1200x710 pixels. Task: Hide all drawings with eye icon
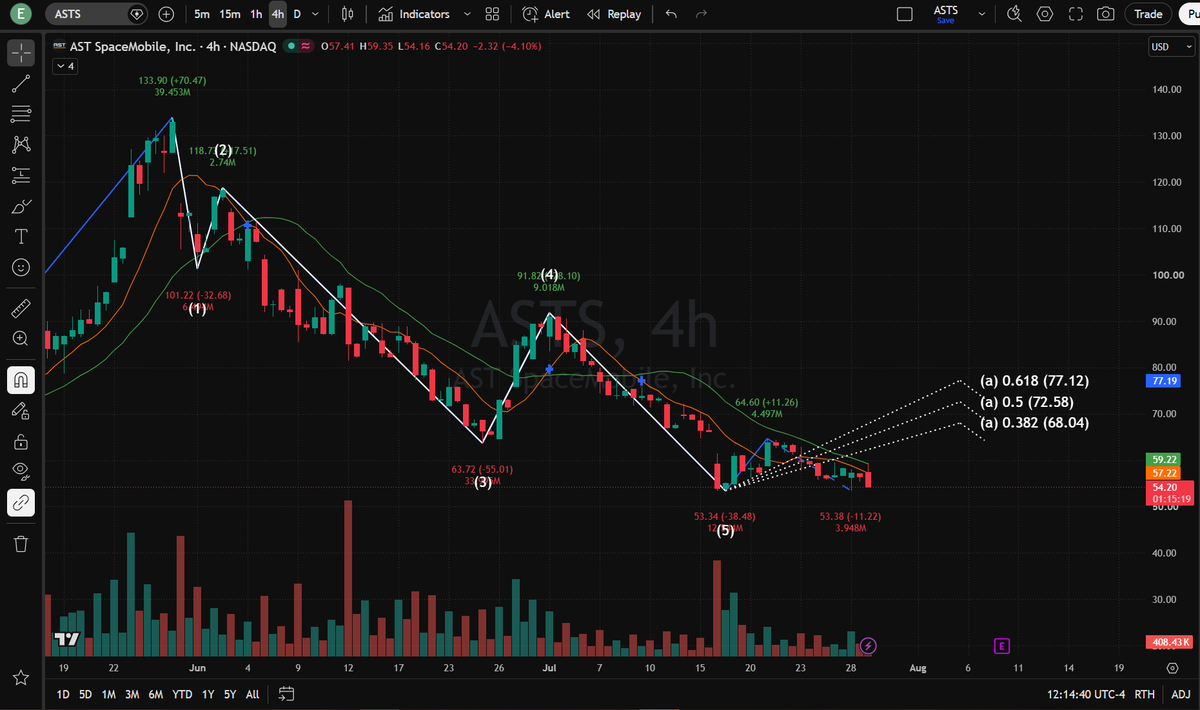pyautogui.click(x=21, y=472)
